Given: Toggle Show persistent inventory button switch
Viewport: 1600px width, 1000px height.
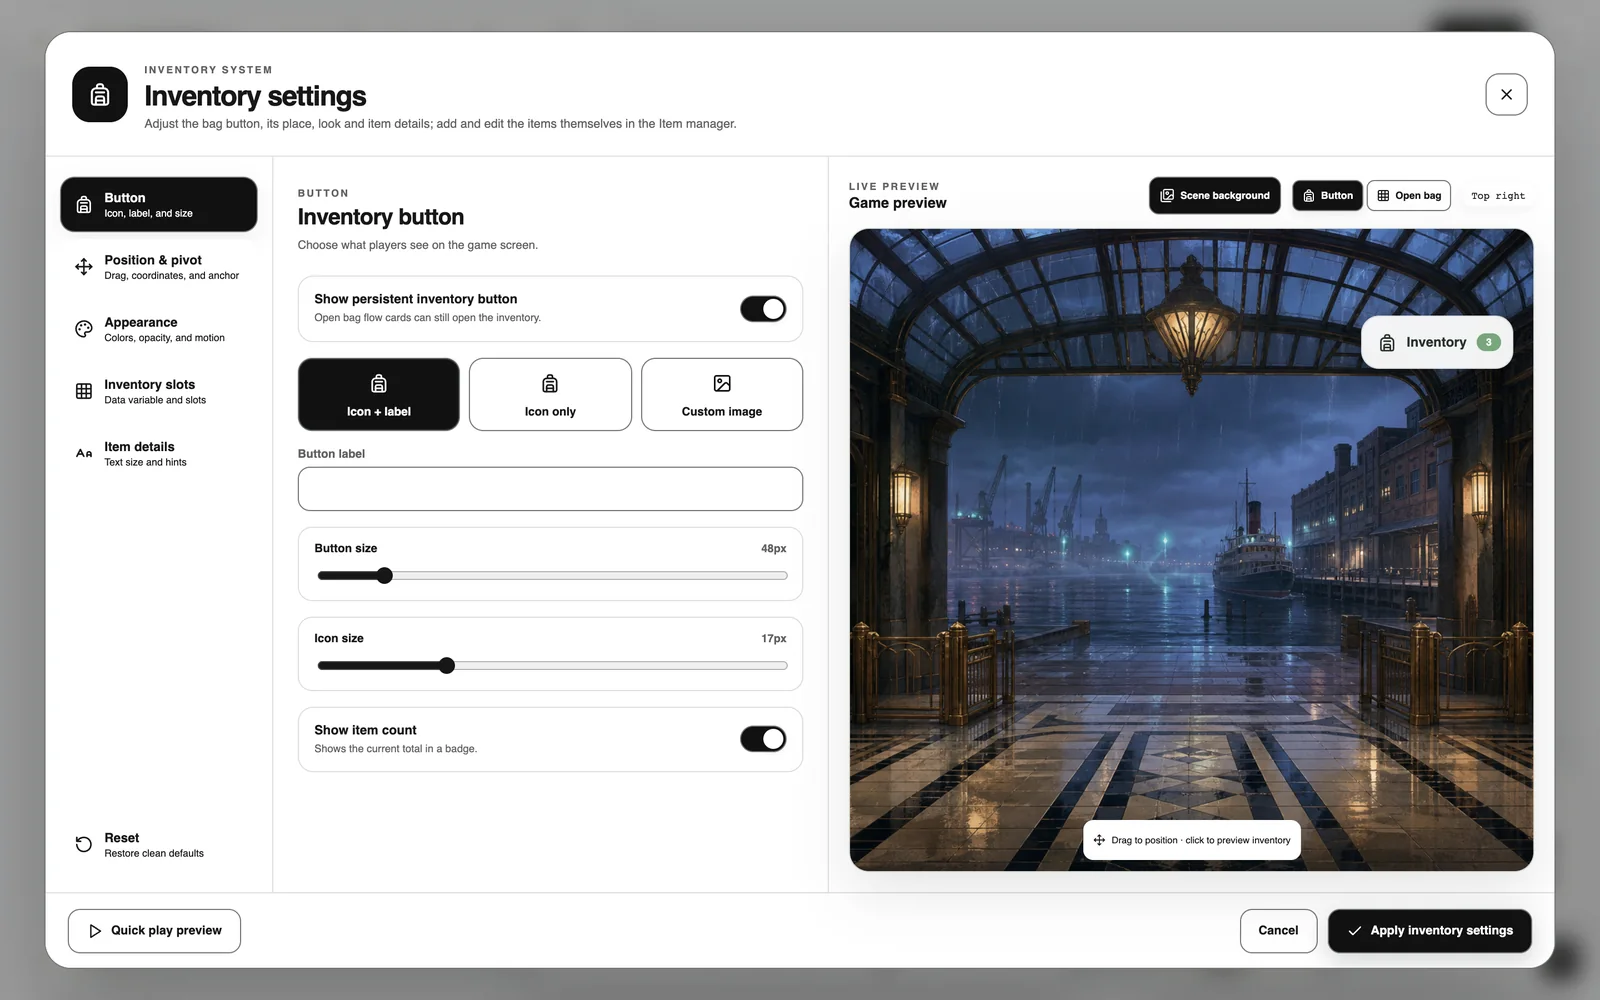Looking at the screenshot, I should [x=763, y=309].
